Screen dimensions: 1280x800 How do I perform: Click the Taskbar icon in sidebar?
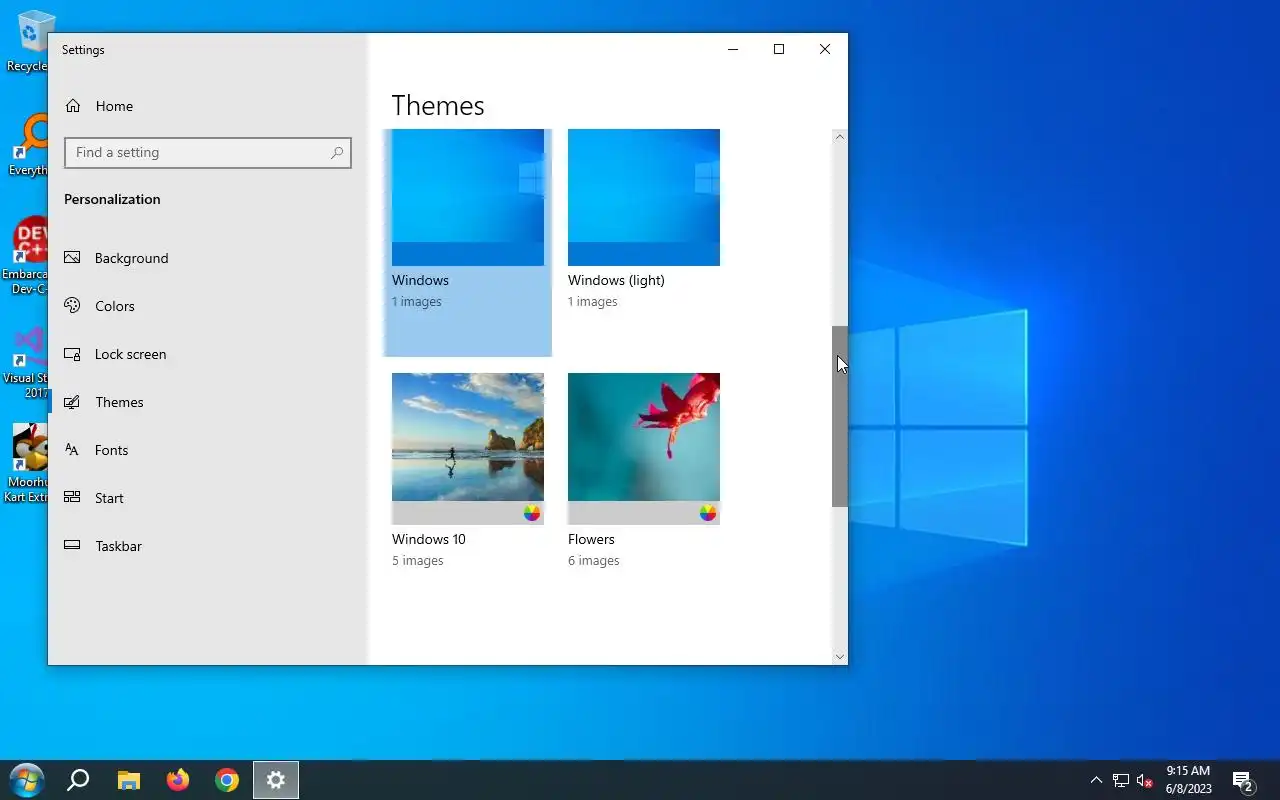click(x=72, y=546)
